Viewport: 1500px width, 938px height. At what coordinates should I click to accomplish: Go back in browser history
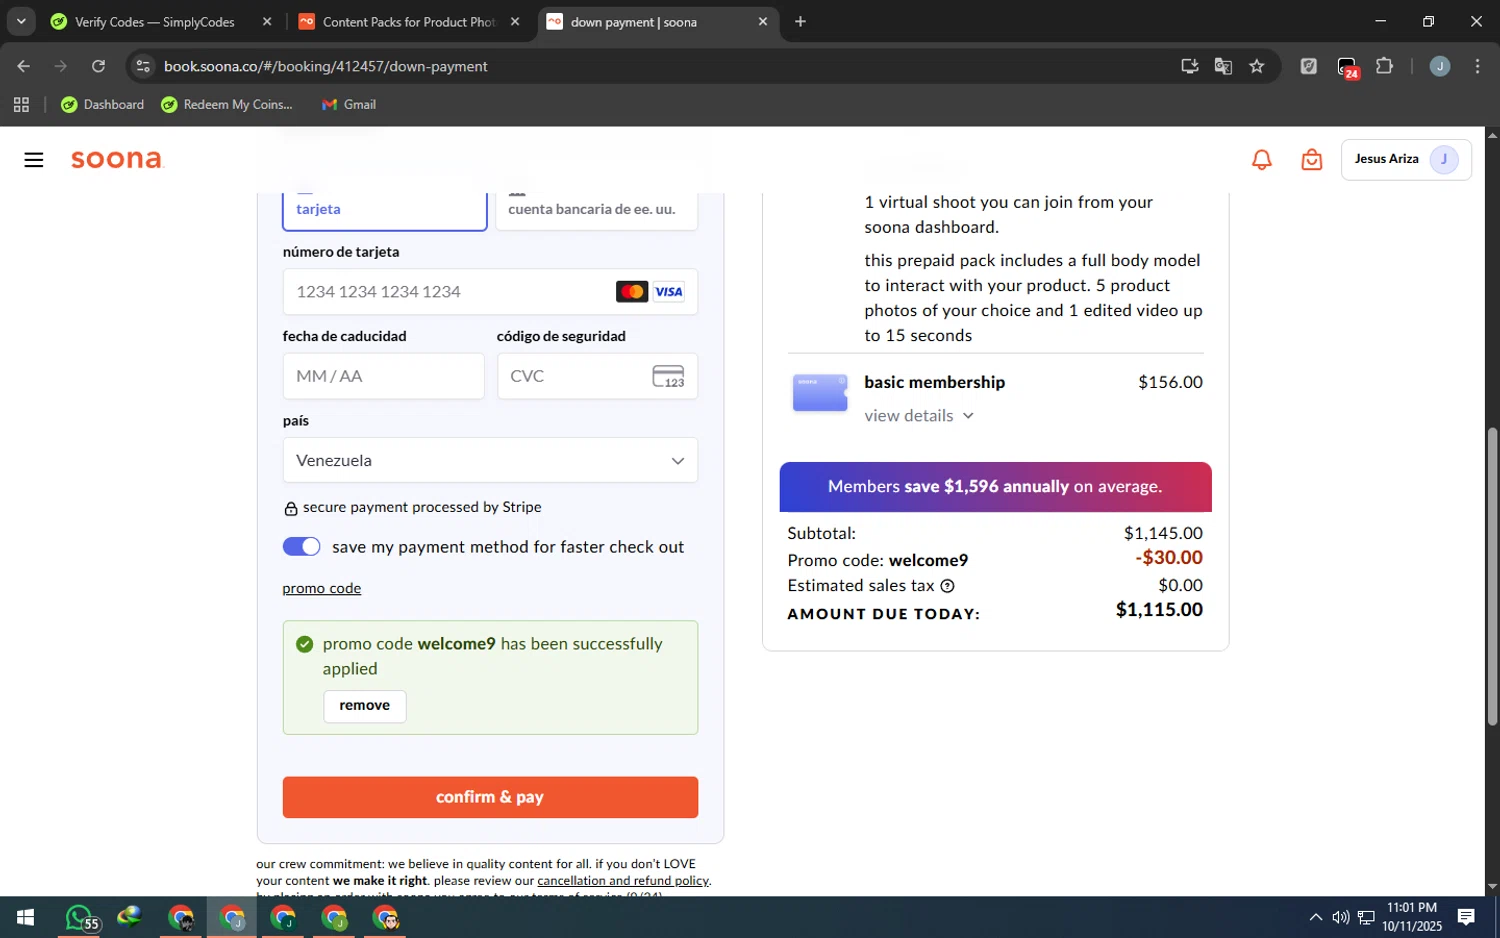tap(23, 66)
